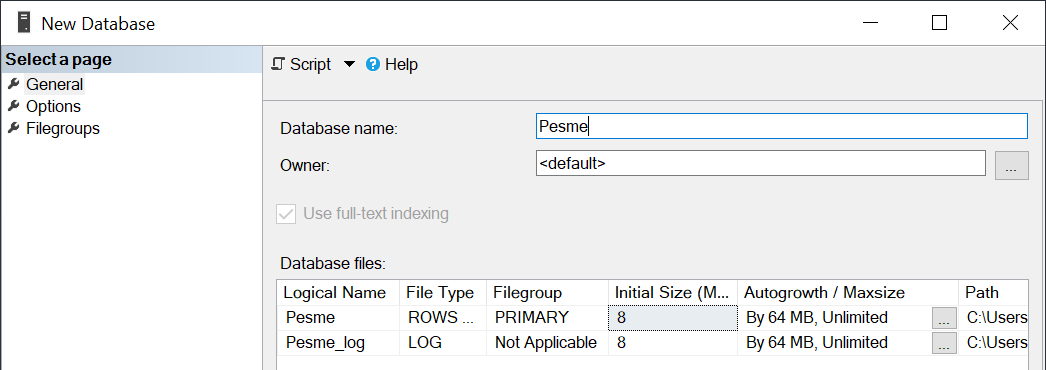
Task: Click the blue Help question mark icon
Action: click(x=373, y=64)
